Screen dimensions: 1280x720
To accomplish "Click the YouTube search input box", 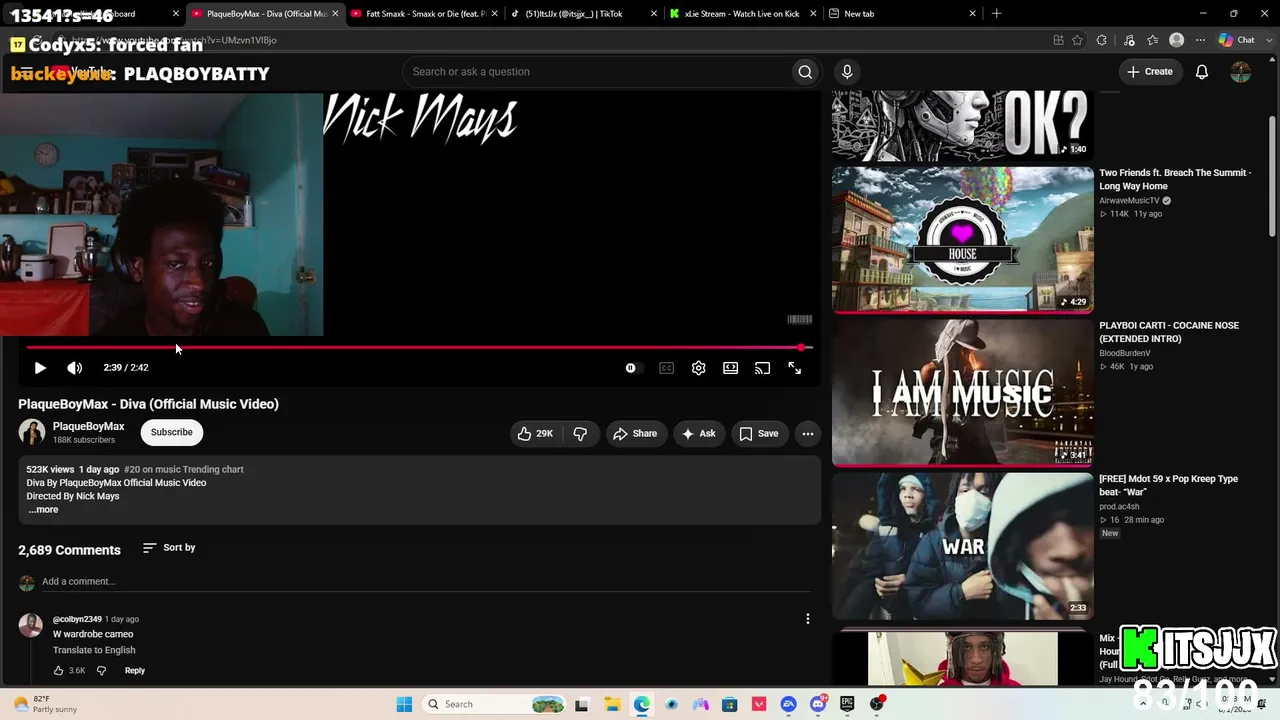I will pos(597,72).
